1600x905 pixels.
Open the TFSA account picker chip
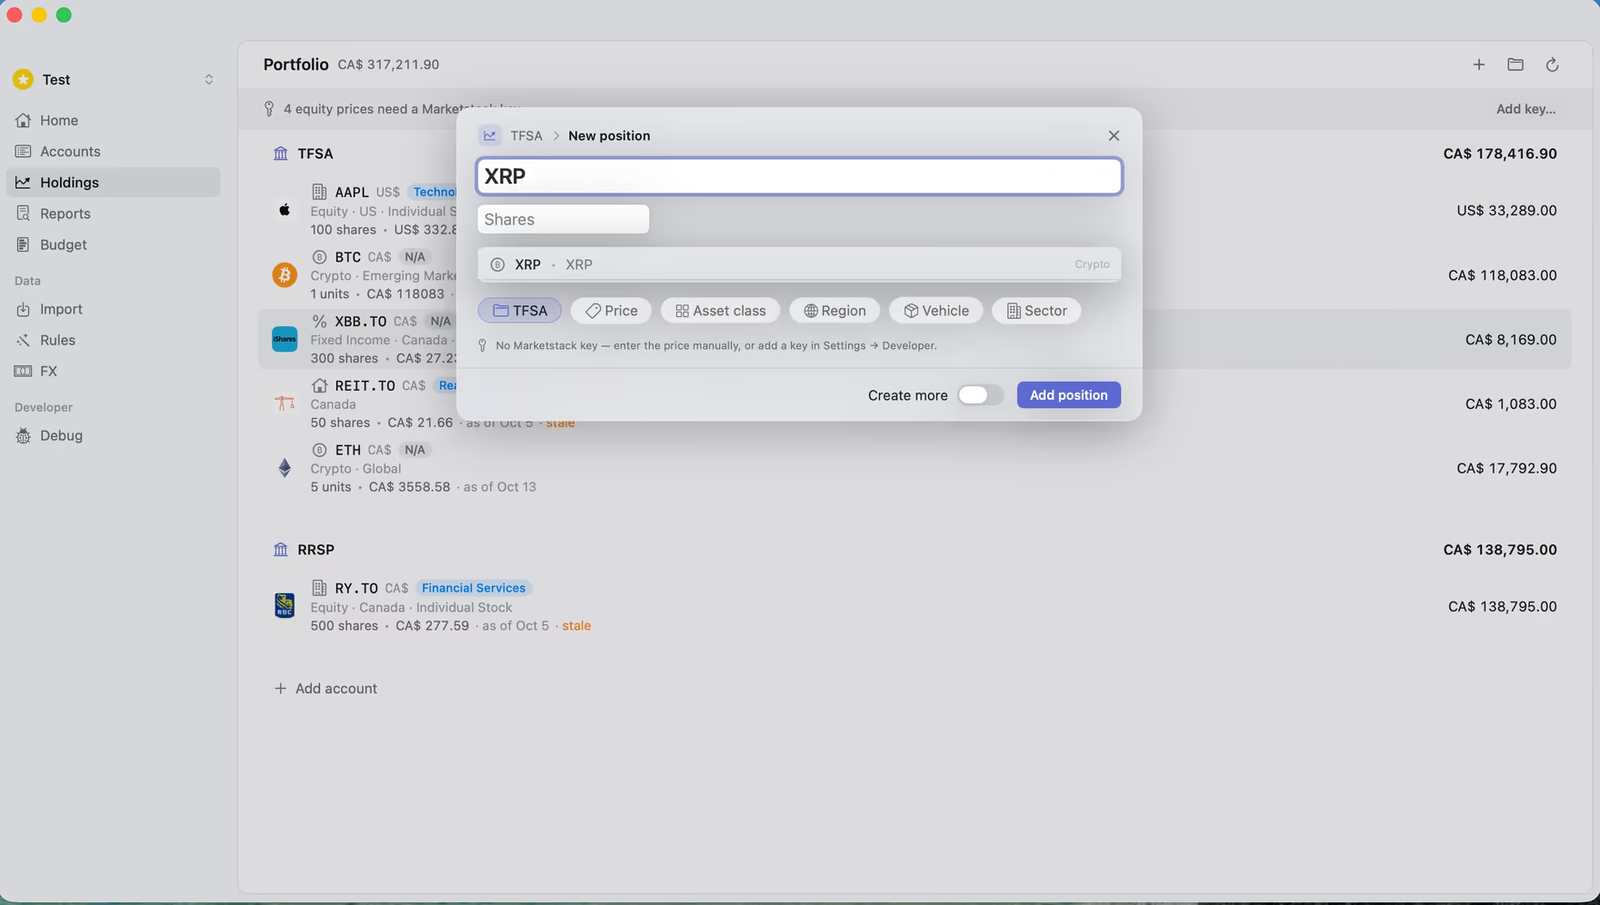(x=520, y=311)
